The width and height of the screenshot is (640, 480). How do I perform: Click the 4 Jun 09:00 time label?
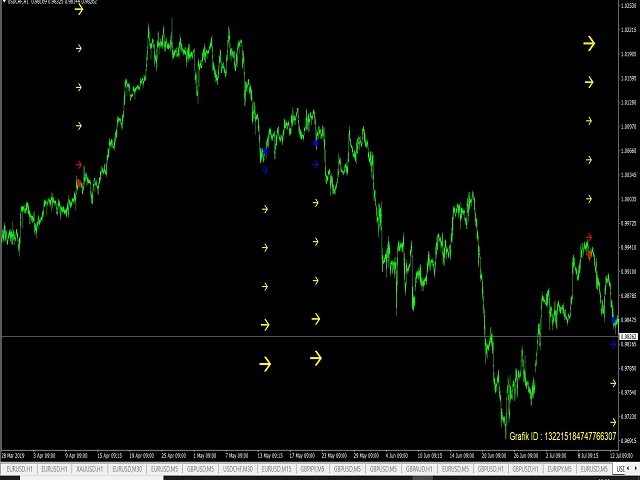click(396, 456)
